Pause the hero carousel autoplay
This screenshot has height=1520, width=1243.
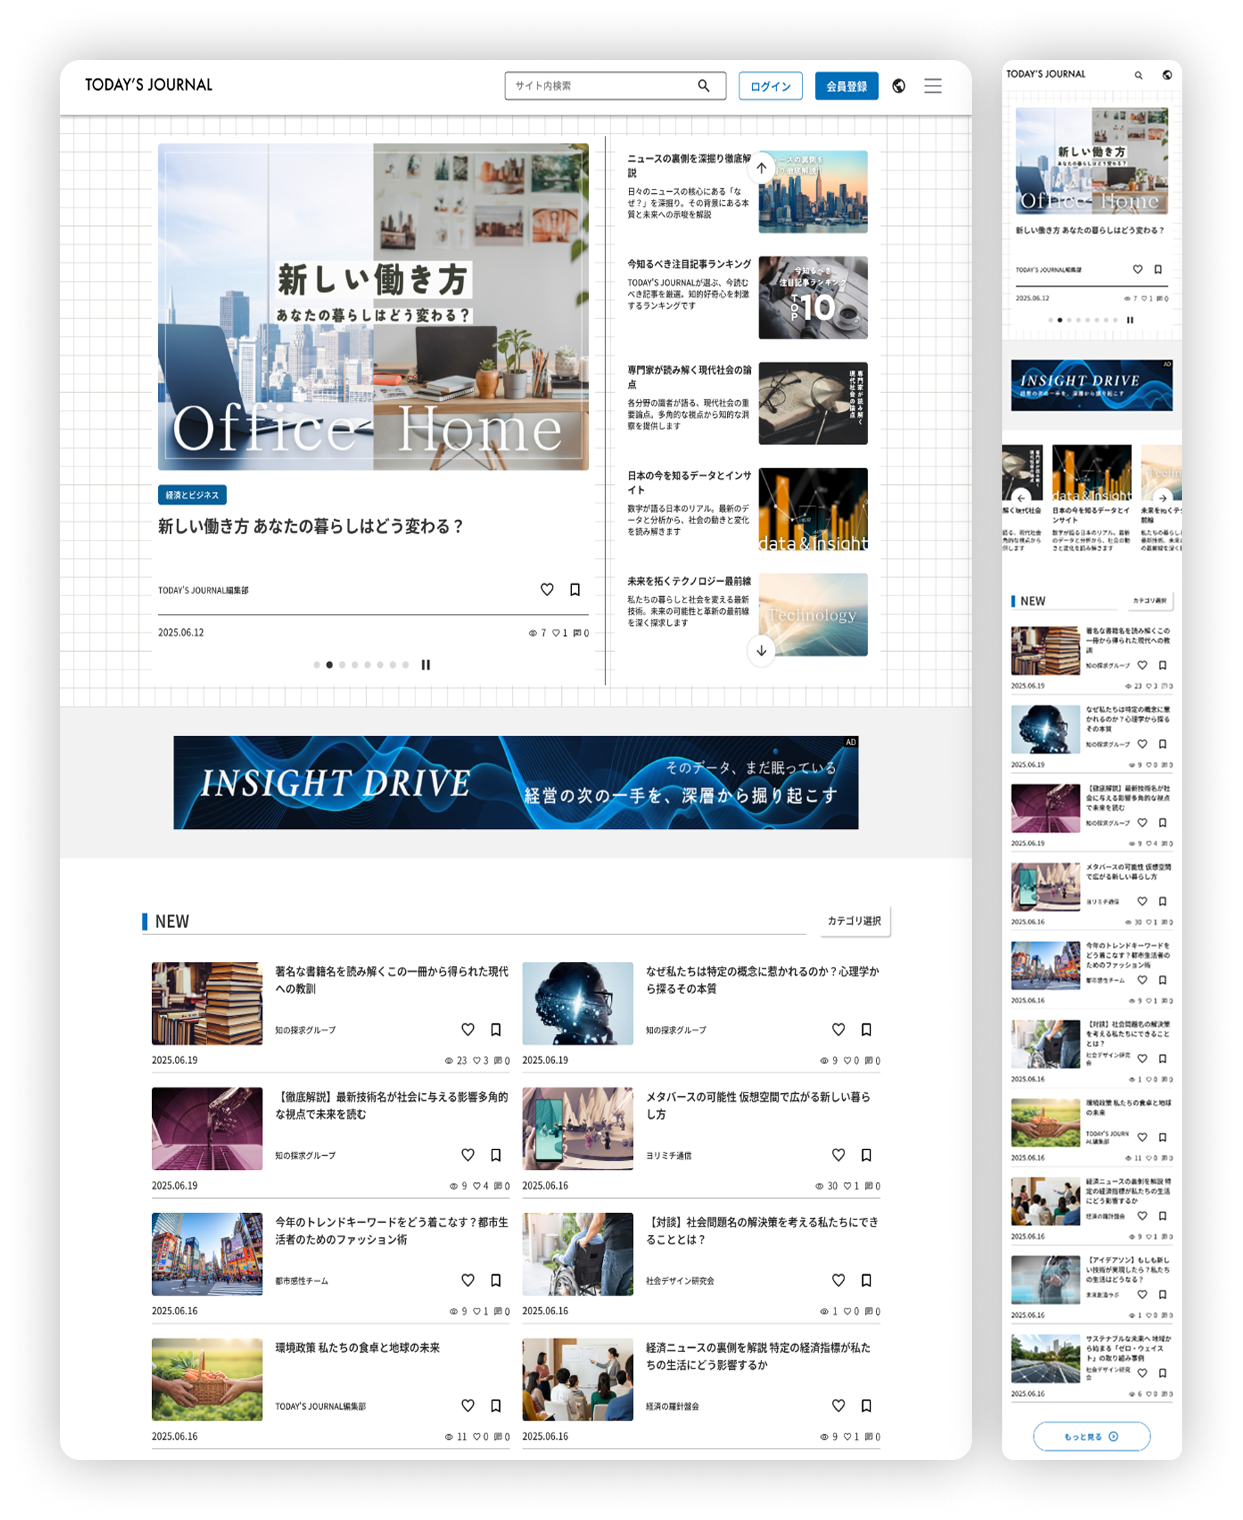426,663
